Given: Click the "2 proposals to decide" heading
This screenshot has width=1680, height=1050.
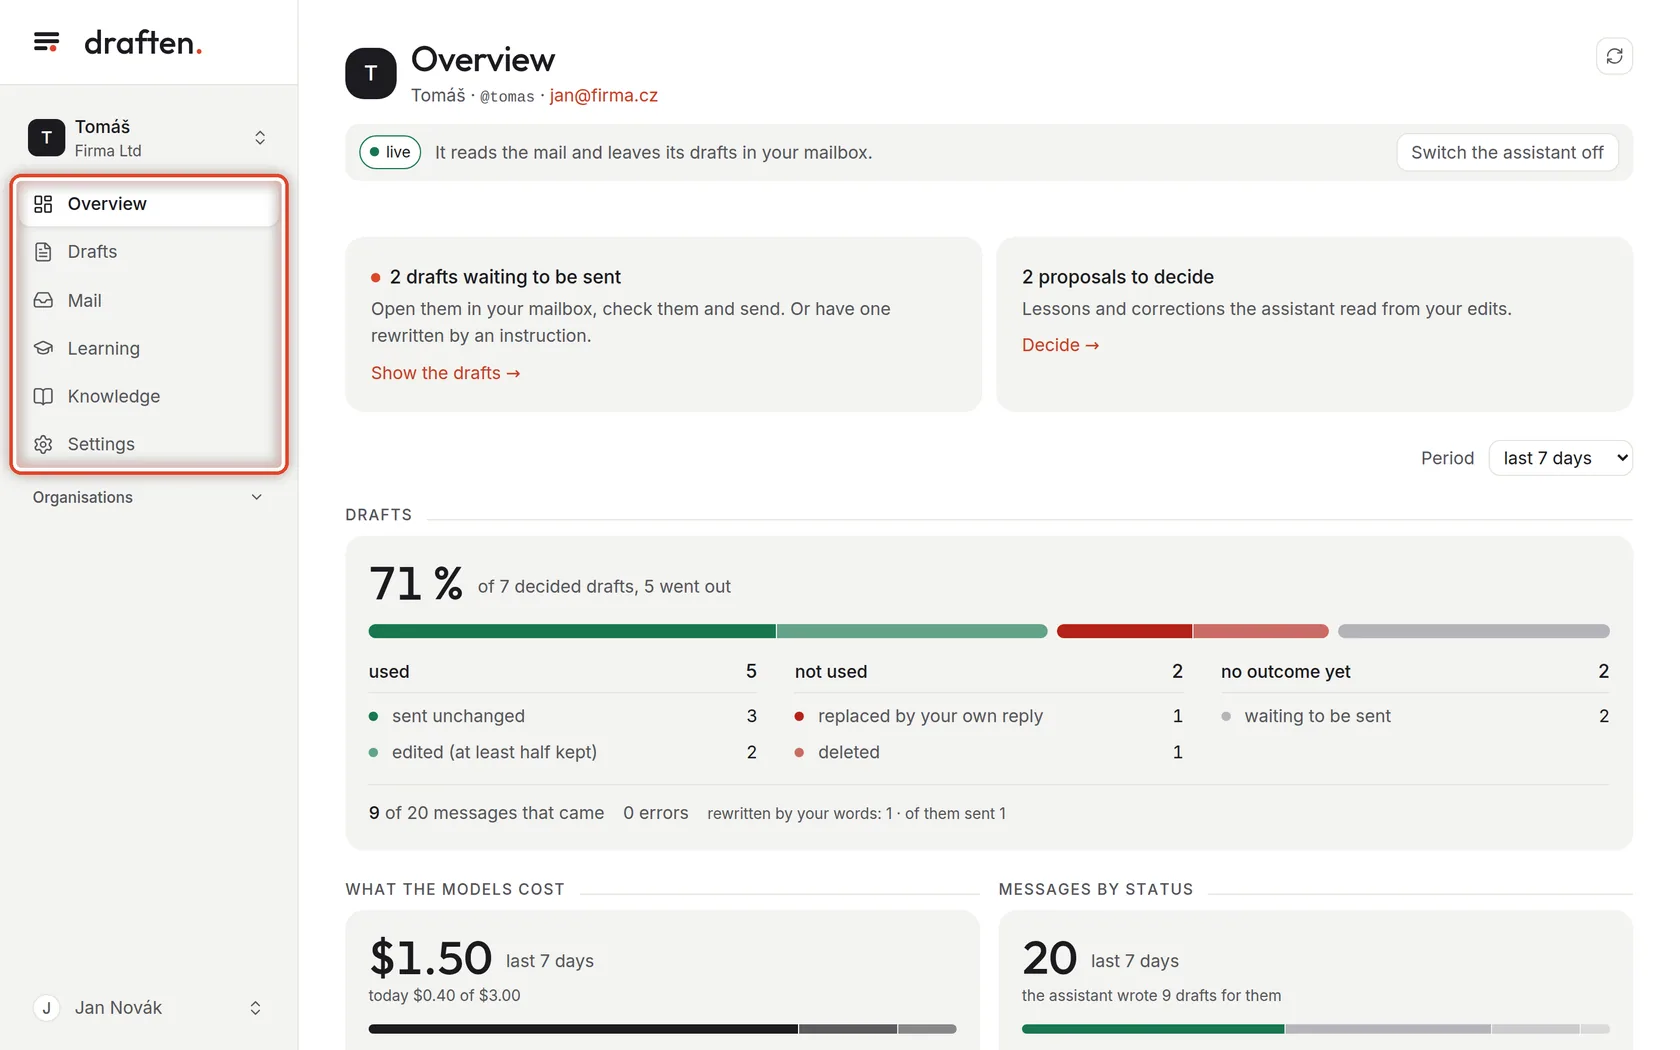Looking at the screenshot, I should tap(1118, 277).
